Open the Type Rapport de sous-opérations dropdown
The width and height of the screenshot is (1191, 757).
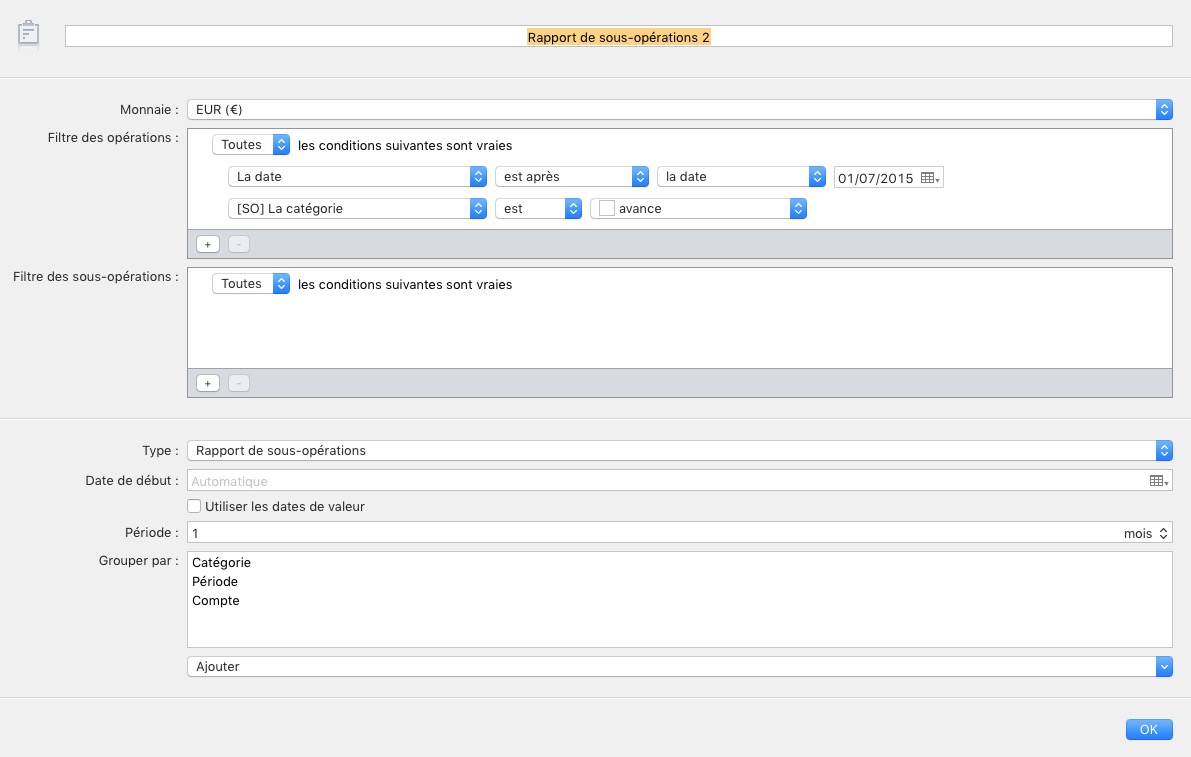(679, 450)
